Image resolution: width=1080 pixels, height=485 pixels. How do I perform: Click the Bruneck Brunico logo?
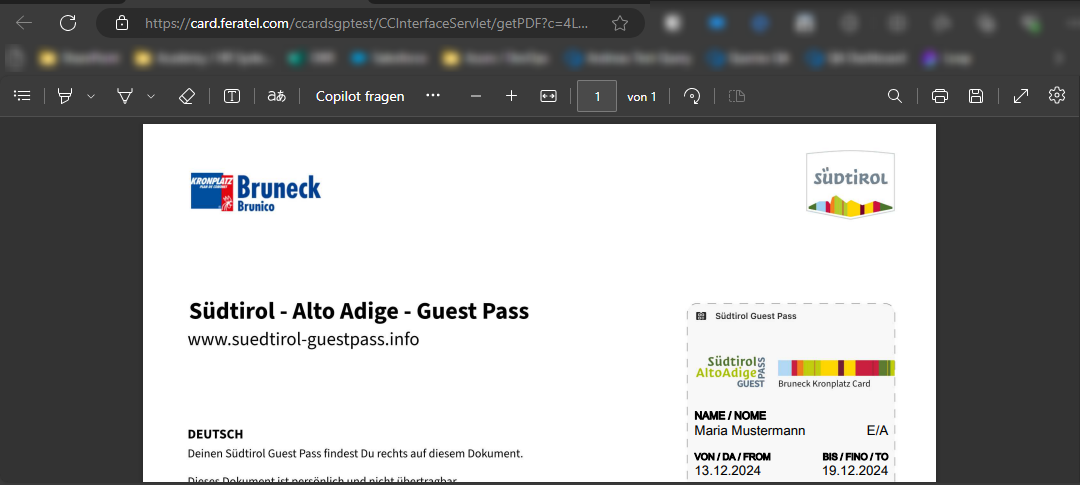point(256,192)
